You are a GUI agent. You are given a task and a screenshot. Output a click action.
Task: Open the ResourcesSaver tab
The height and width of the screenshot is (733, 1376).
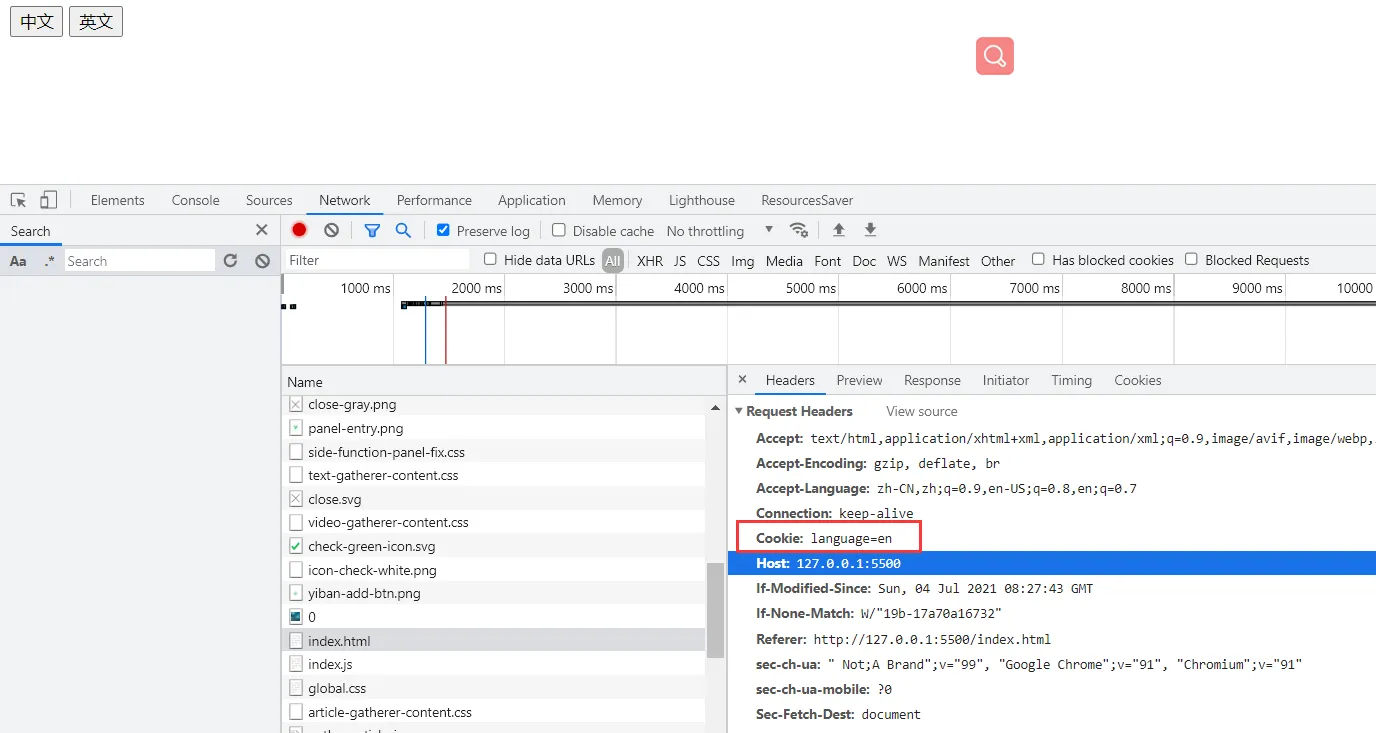pyautogui.click(x=807, y=200)
